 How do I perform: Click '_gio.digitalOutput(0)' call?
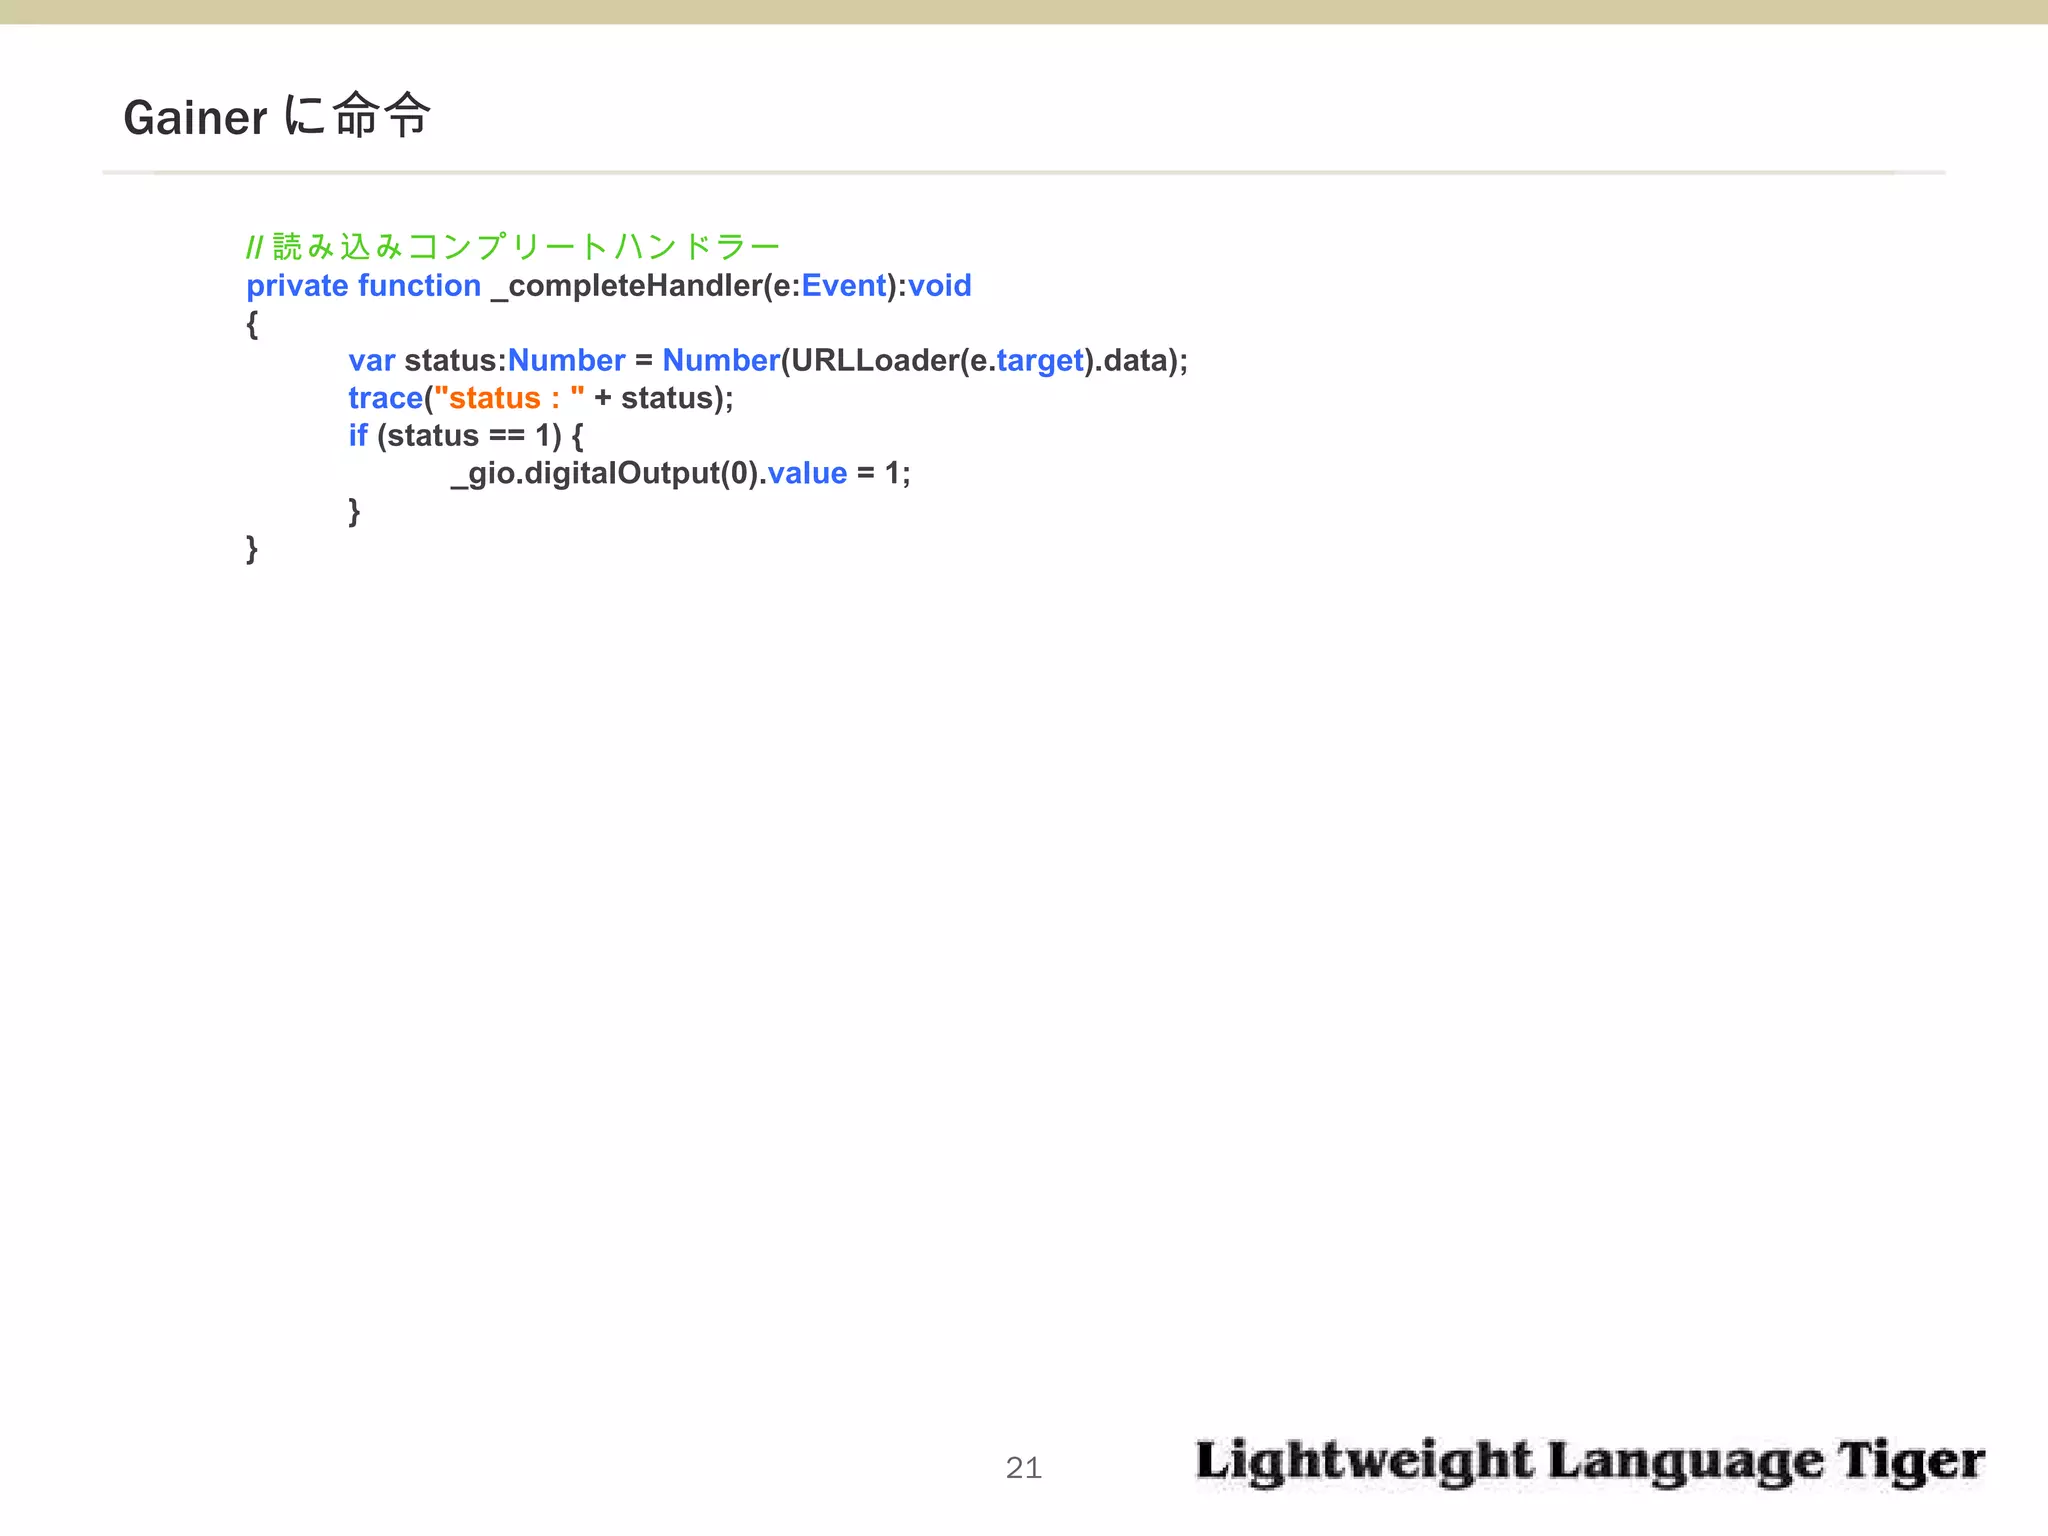604,473
